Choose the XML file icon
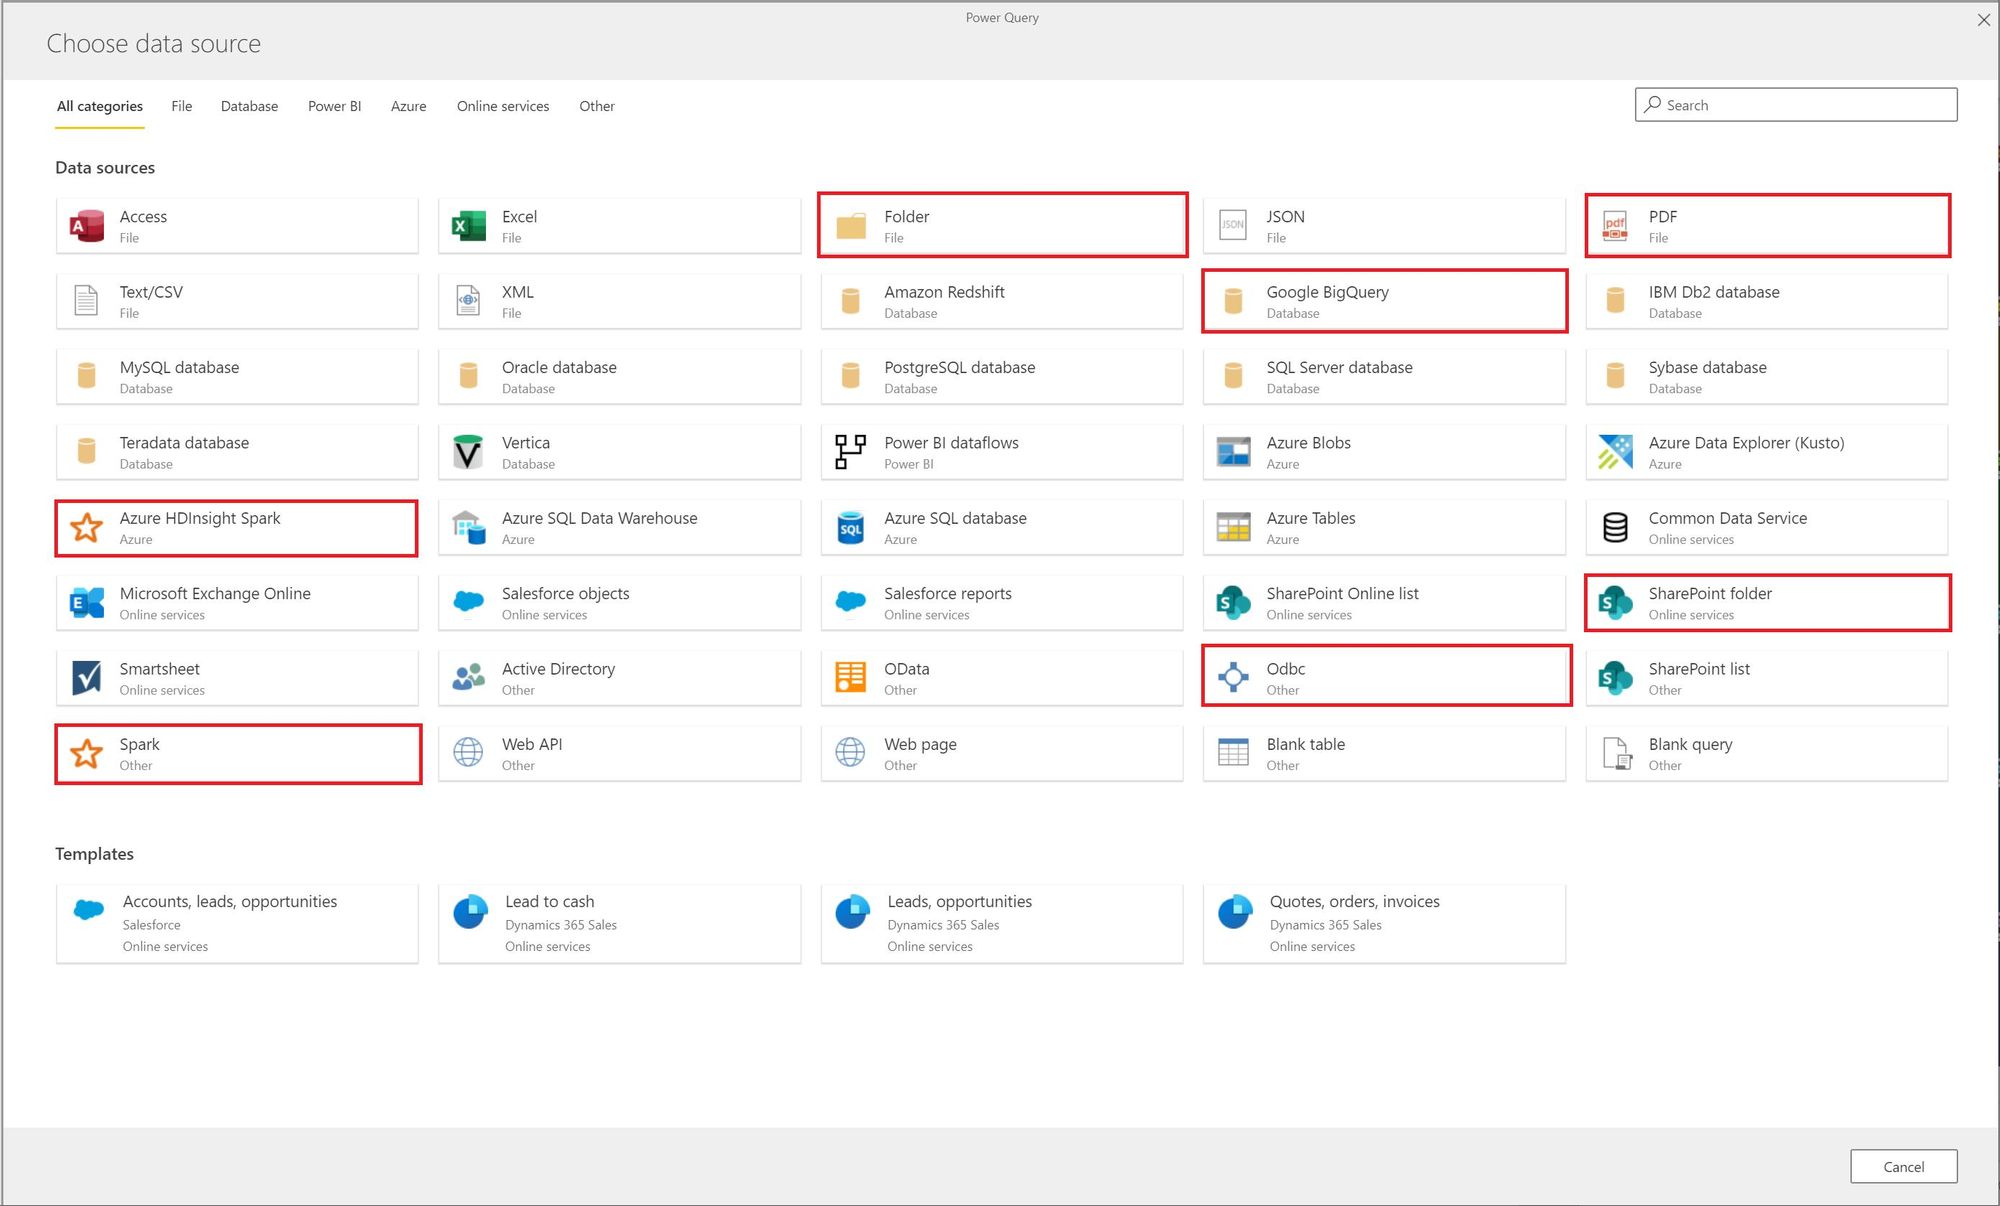The height and width of the screenshot is (1206, 2000). (468, 301)
